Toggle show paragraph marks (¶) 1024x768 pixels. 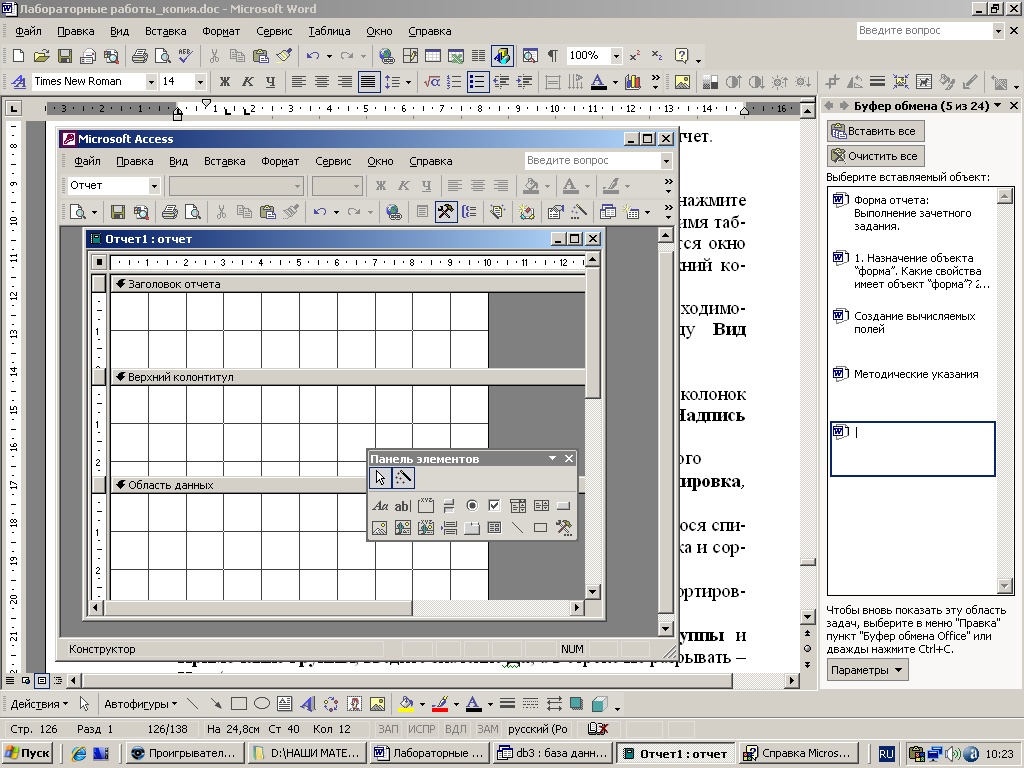coord(552,56)
